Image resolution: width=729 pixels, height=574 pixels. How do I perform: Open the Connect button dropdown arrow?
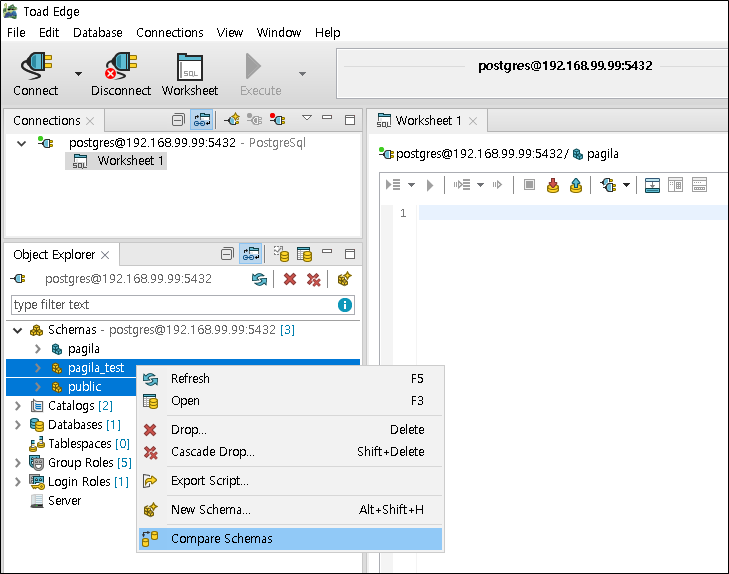79,74
